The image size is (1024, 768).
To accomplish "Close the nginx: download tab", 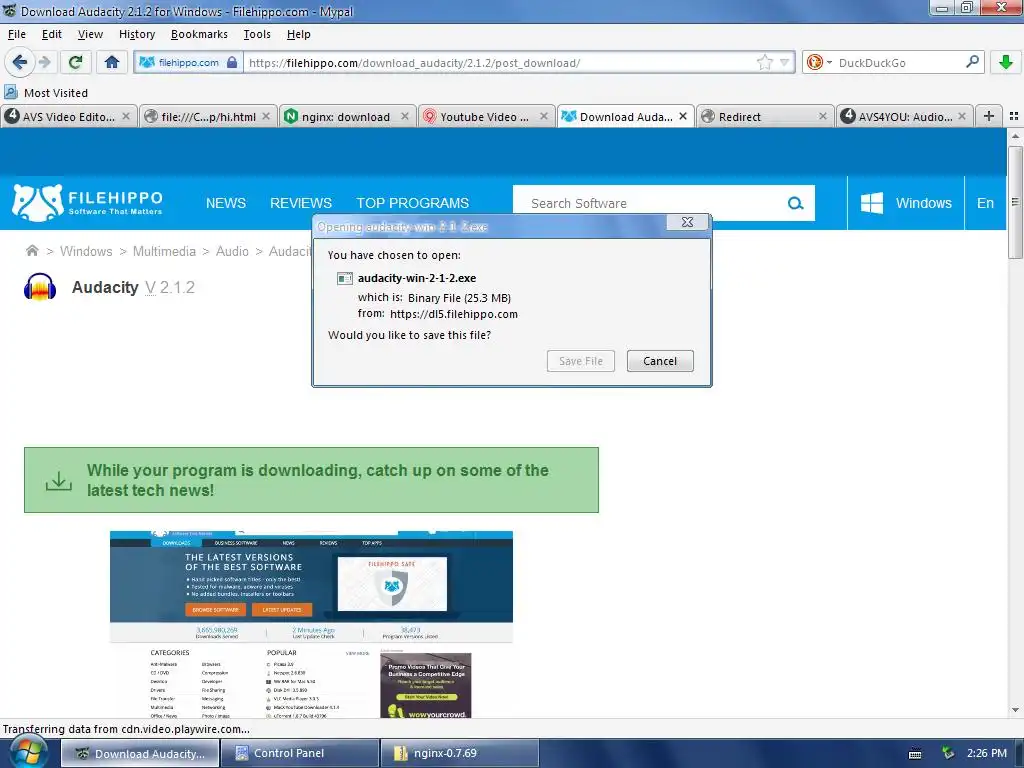I will click(x=404, y=116).
